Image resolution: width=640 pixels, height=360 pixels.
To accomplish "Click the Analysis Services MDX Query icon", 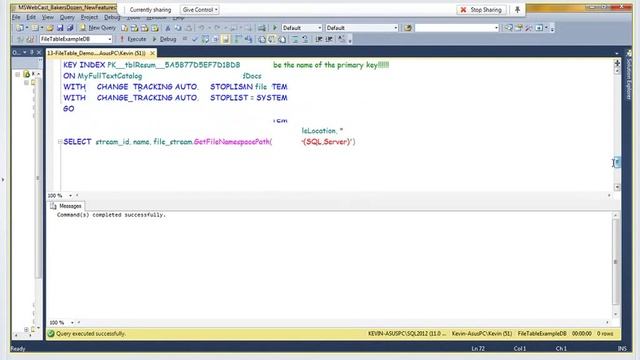I will [134, 28].
